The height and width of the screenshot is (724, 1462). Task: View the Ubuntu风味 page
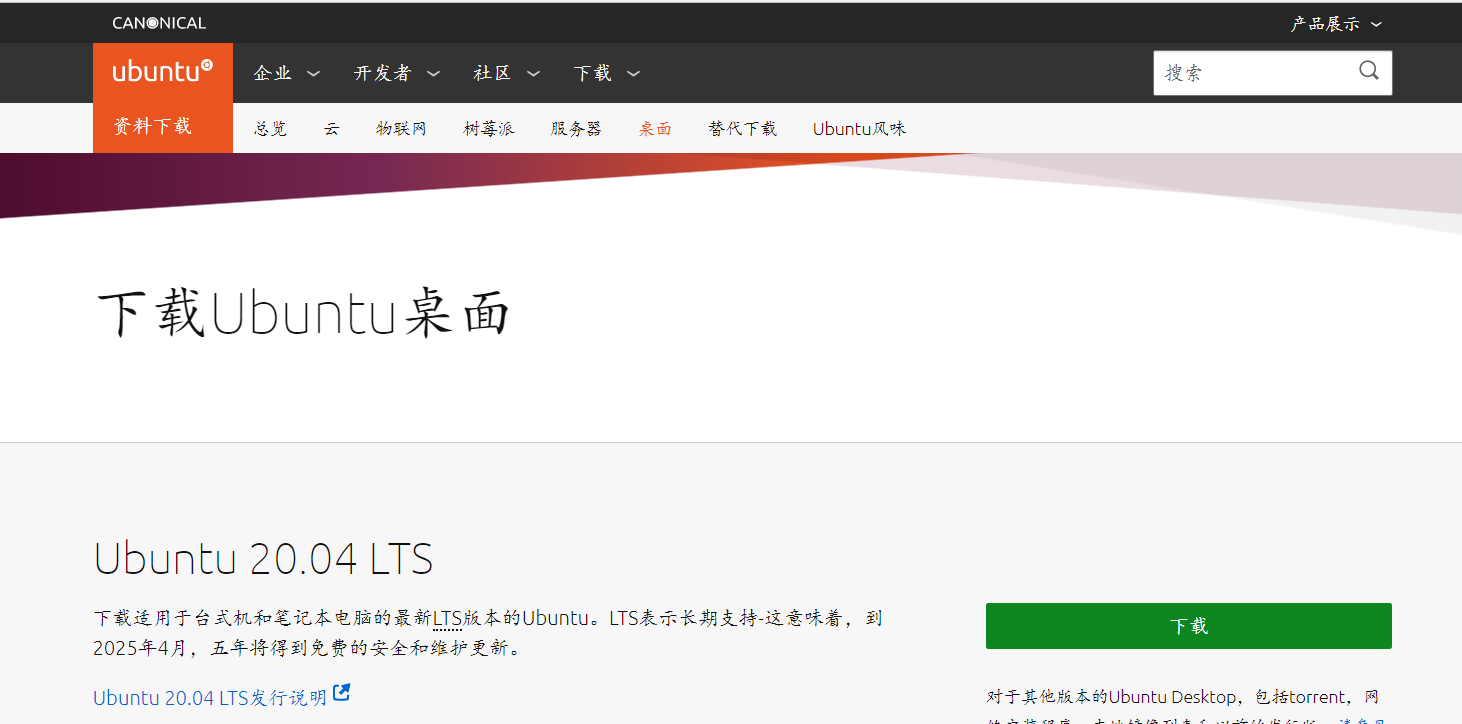pyautogui.click(x=858, y=128)
